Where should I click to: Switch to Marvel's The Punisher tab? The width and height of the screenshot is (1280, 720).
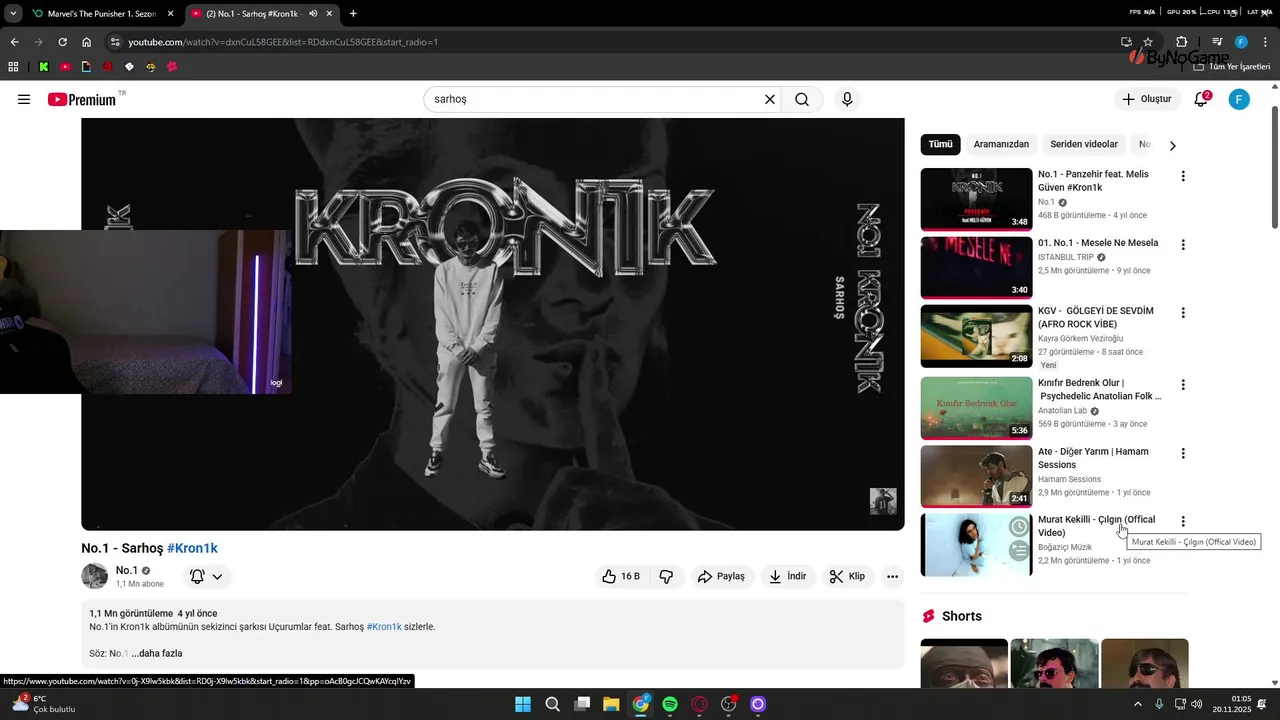102,14
